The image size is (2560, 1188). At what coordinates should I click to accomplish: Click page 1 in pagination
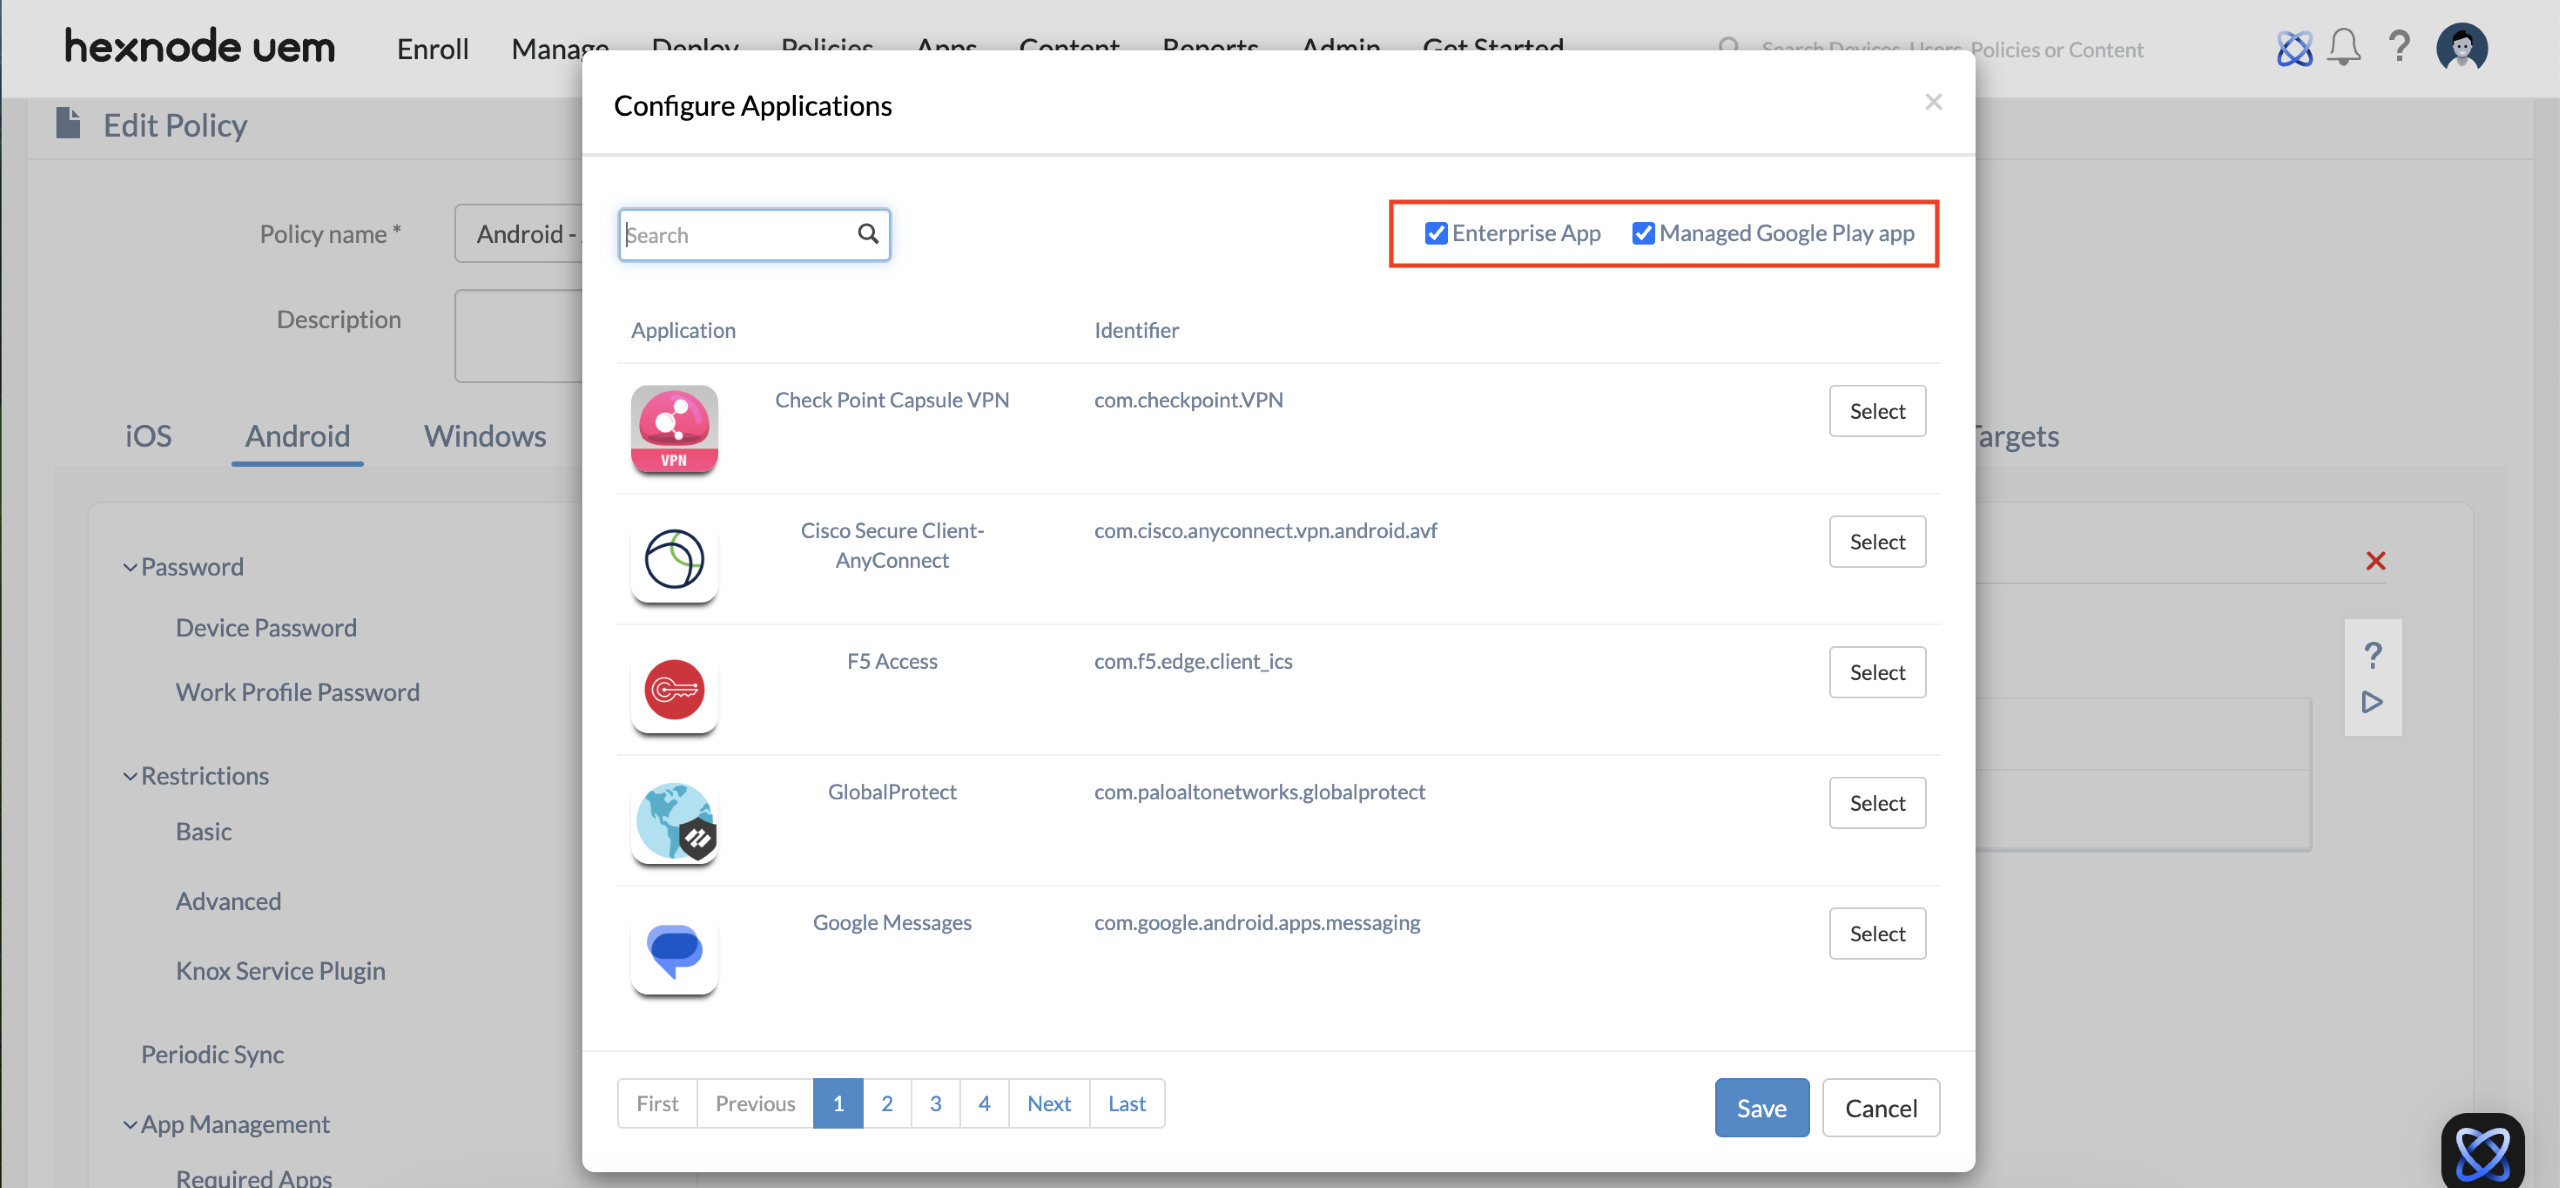tap(838, 1103)
